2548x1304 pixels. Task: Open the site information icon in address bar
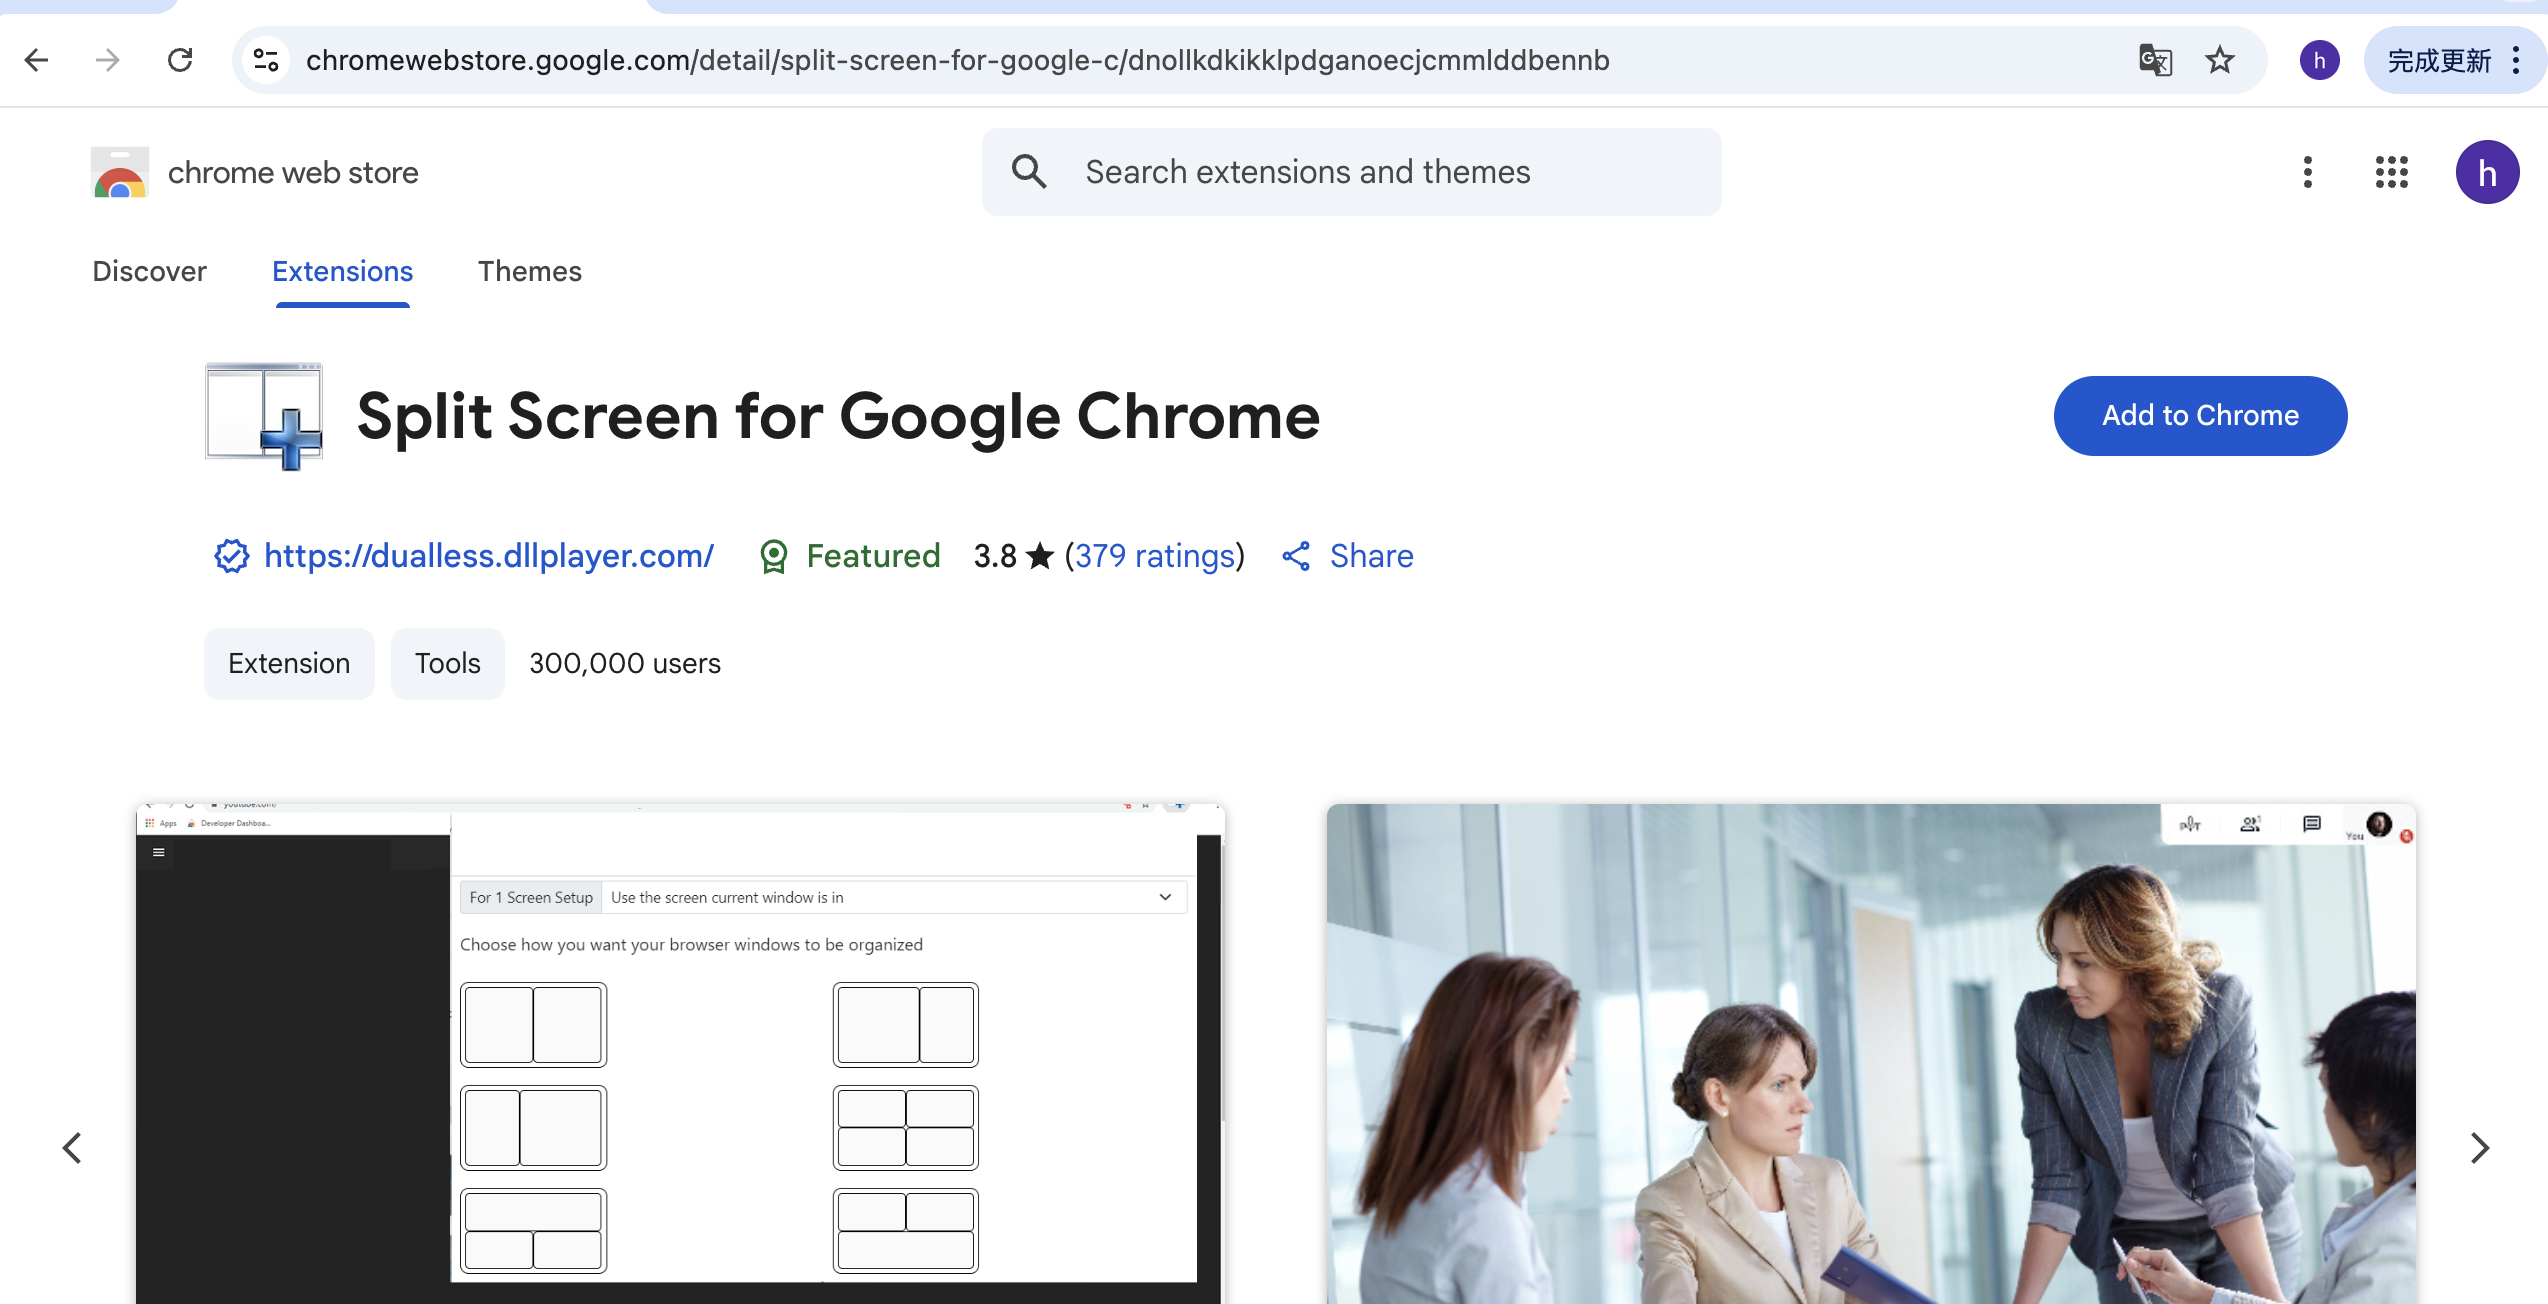(x=266, y=60)
